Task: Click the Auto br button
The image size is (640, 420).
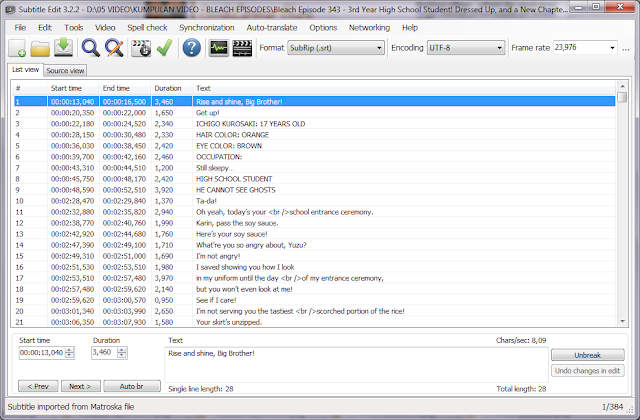Action: [x=132, y=386]
